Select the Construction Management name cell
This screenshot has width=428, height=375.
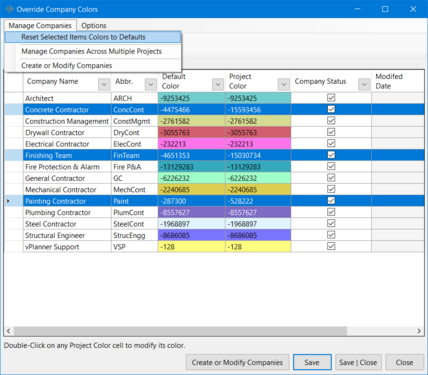click(x=67, y=121)
